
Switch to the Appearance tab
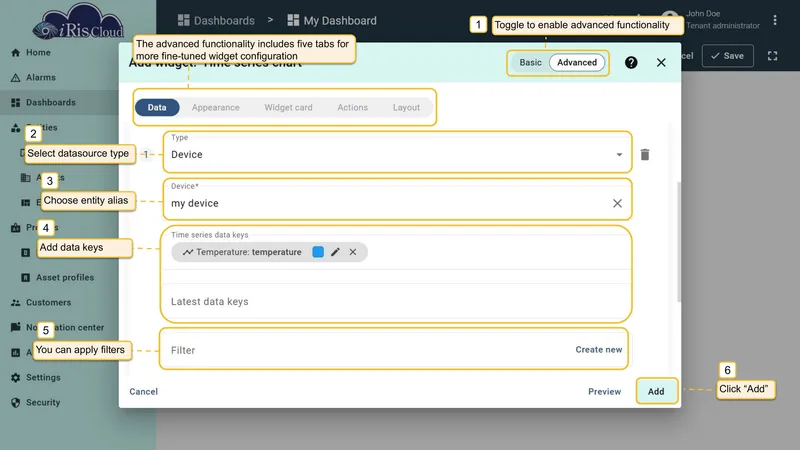point(215,108)
